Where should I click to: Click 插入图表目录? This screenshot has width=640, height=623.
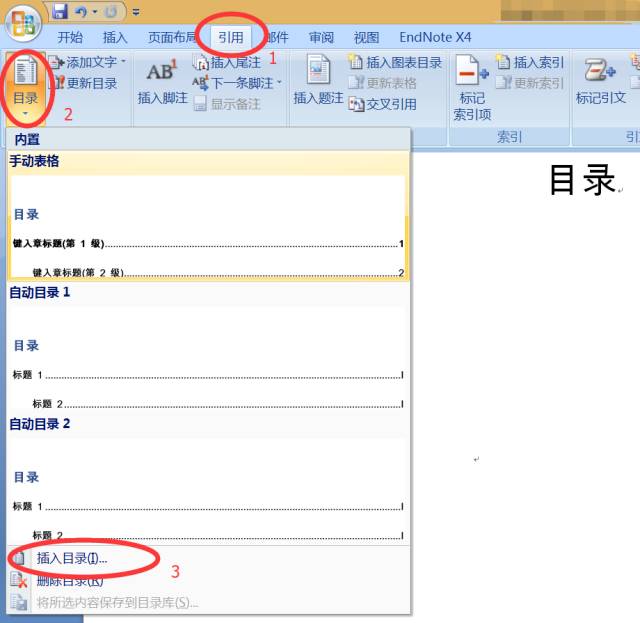point(395,62)
